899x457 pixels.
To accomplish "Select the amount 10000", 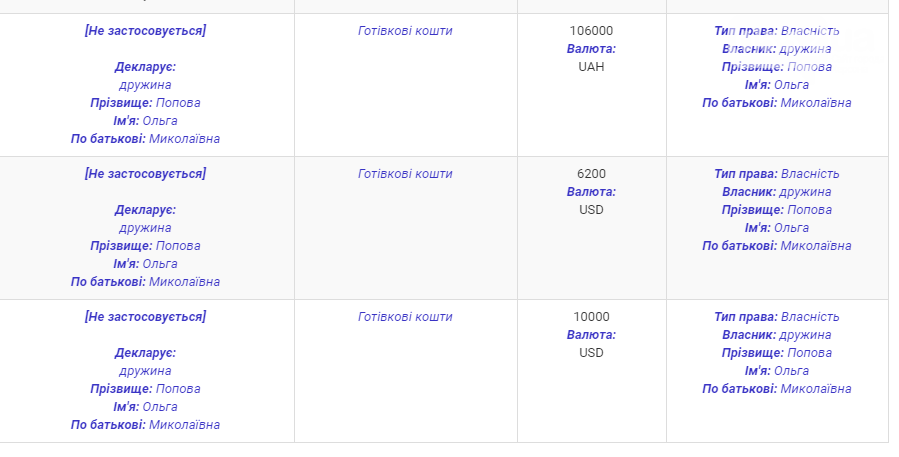I will (591, 317).
